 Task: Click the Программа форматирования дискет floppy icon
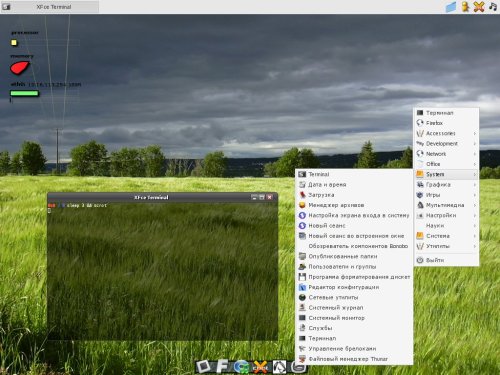[x=302, y=277]
